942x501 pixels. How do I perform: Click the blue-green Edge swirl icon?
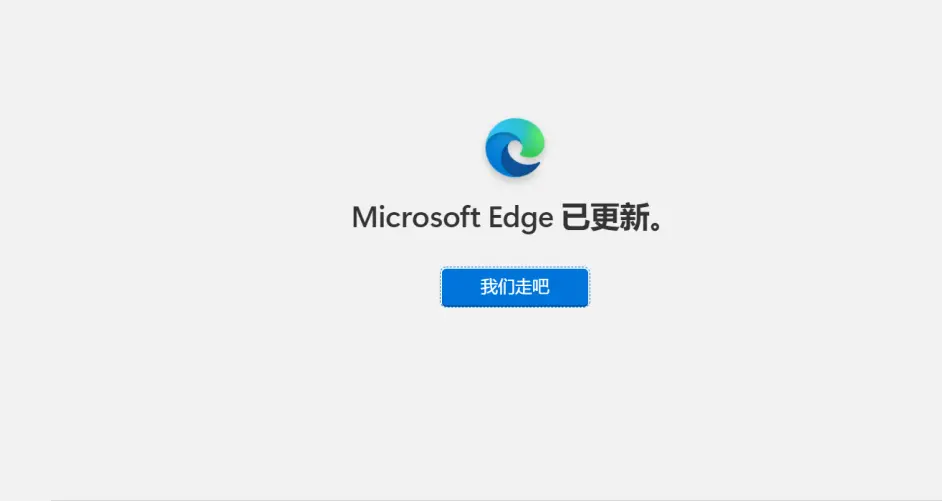coord(515,148)
